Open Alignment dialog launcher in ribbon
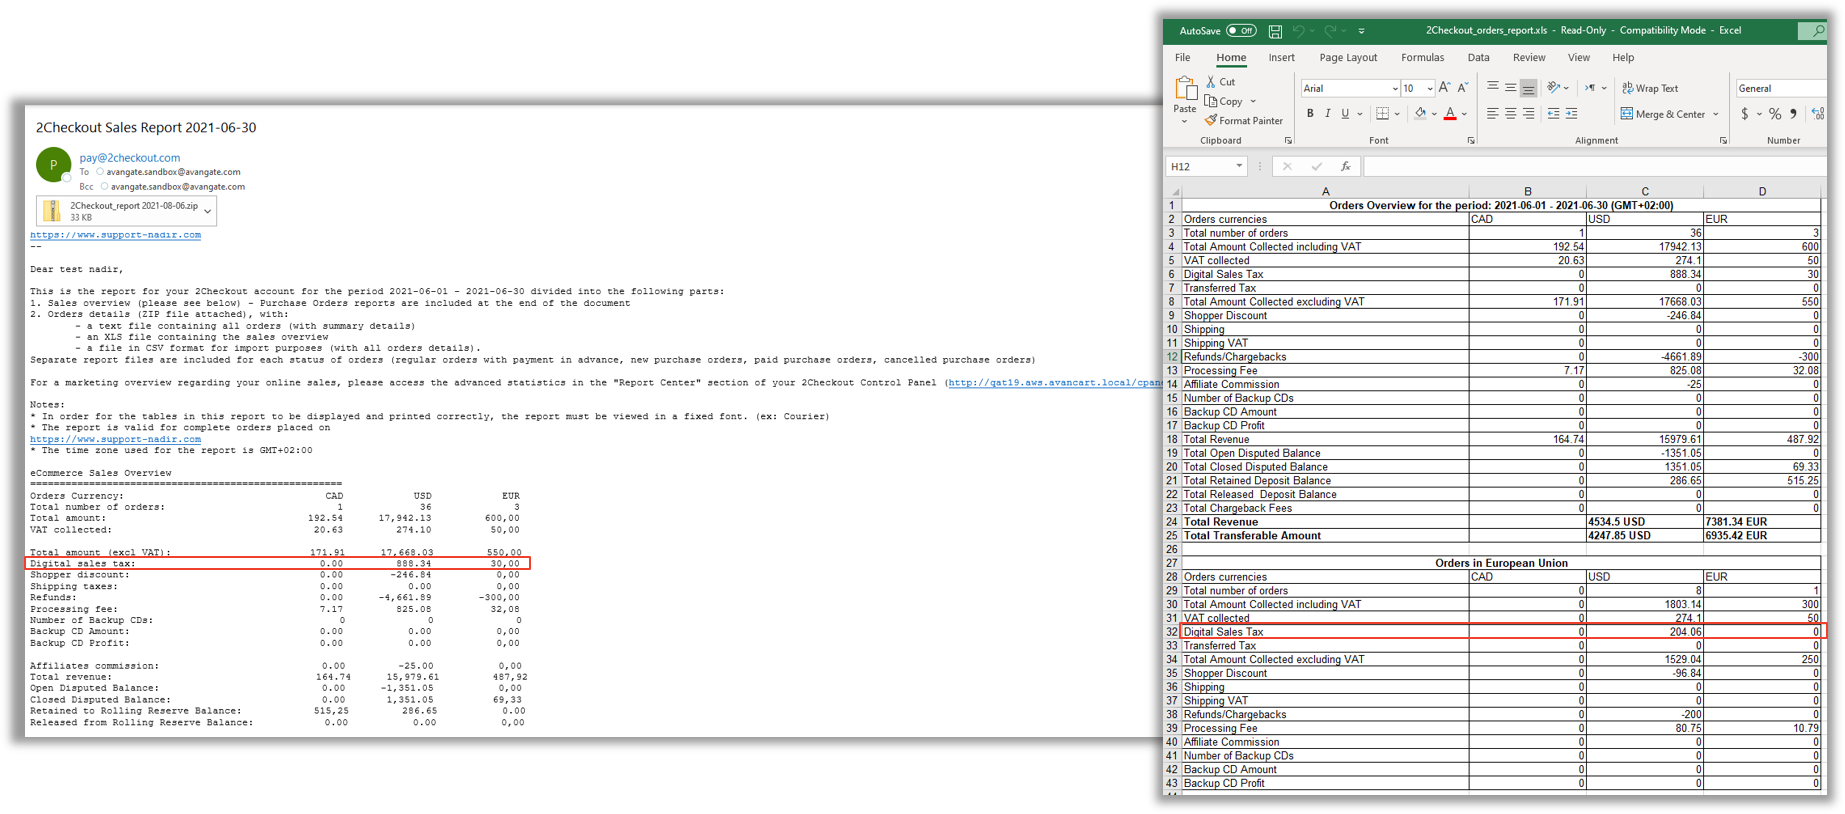The image size is (1845, 814). pos(1723,141)
